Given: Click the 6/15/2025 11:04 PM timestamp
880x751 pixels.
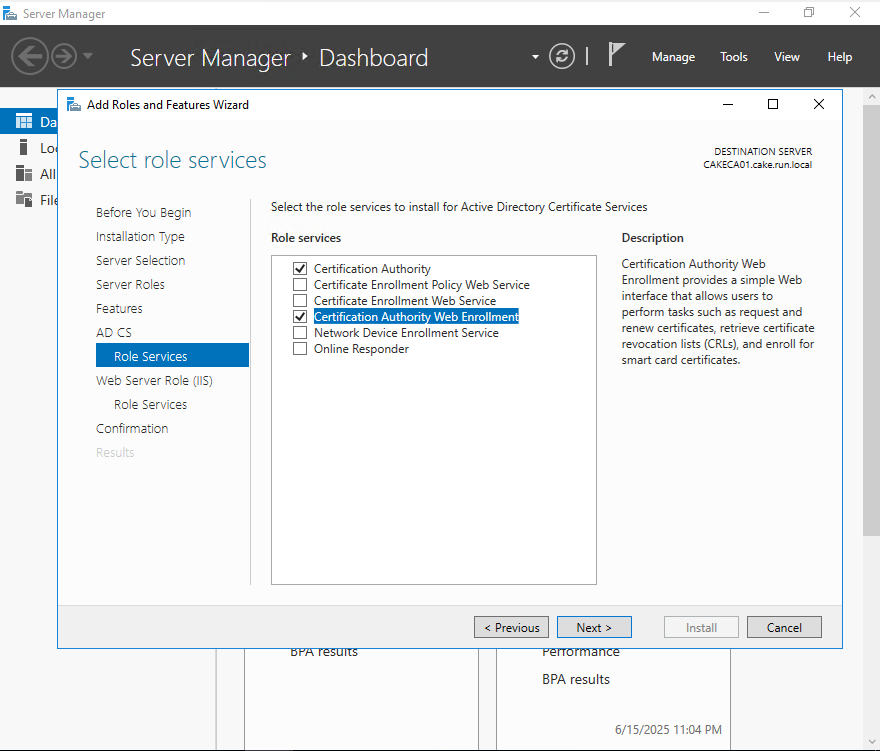Looking at the screenshot, I should (x=668, y=730).
